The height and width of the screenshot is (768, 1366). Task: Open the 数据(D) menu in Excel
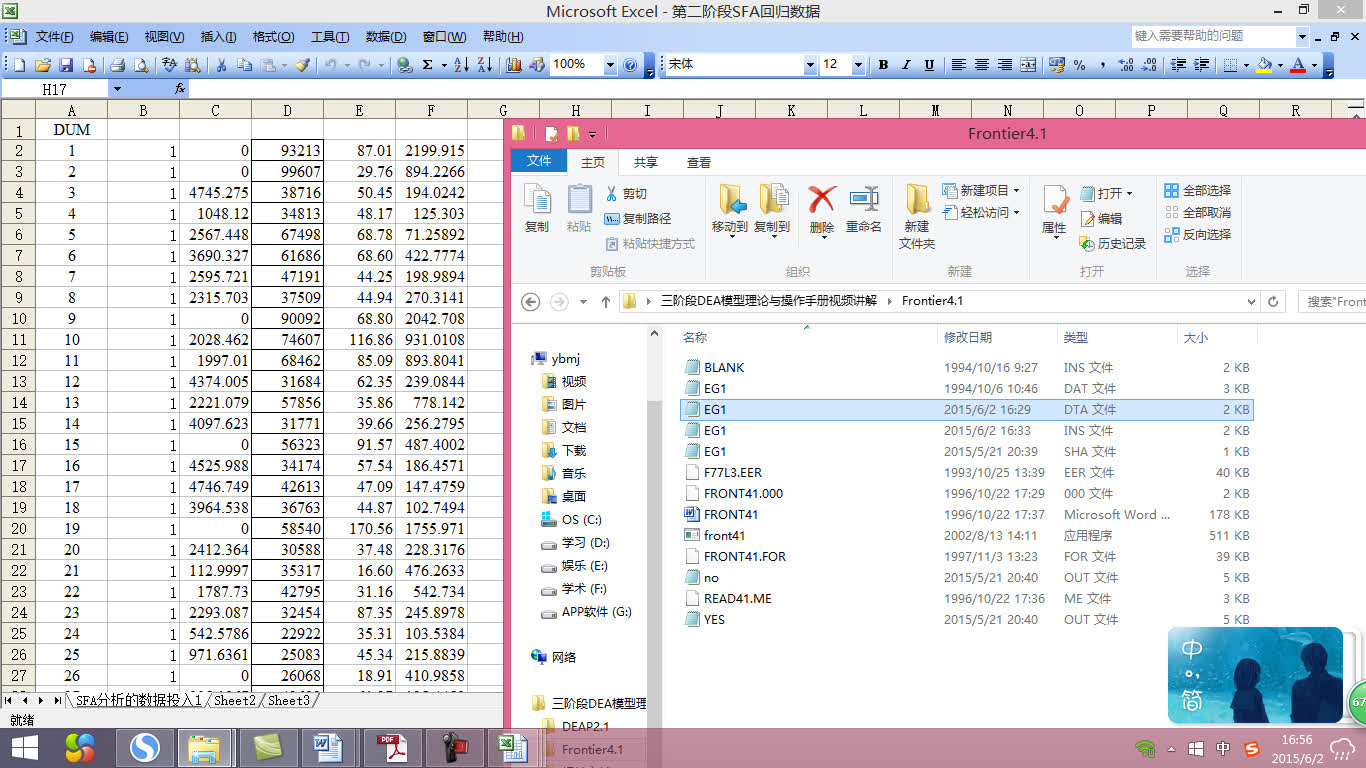click(386, 37)
